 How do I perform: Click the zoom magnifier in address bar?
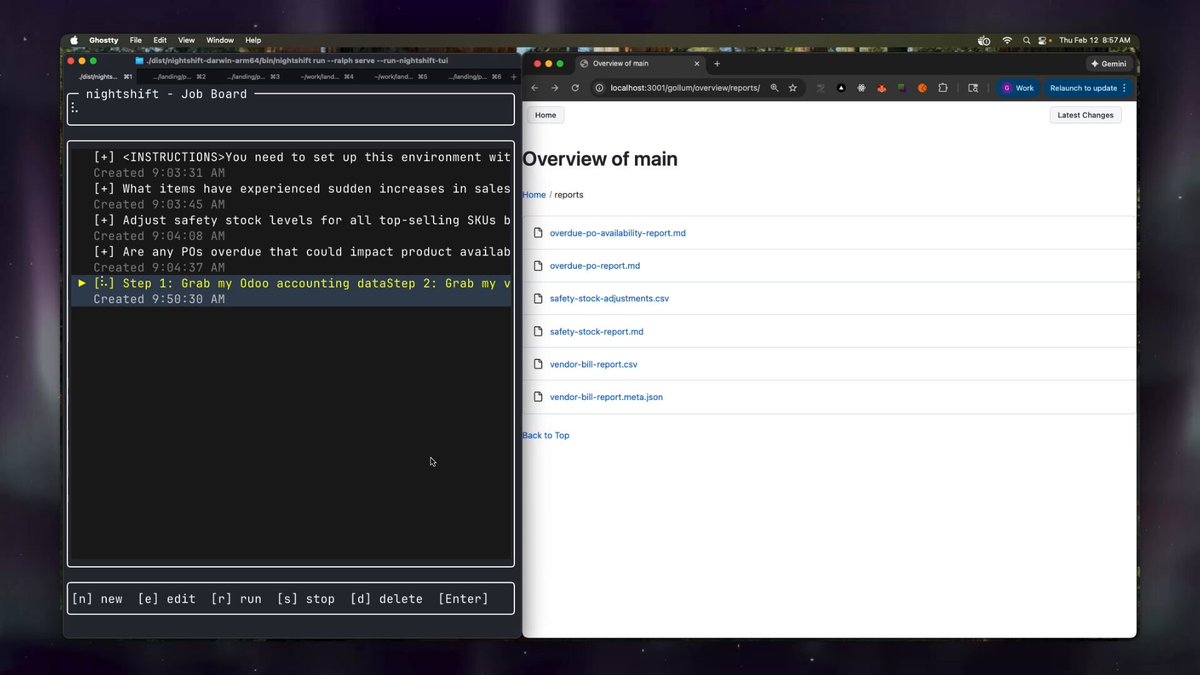click(x=774, y=88)
